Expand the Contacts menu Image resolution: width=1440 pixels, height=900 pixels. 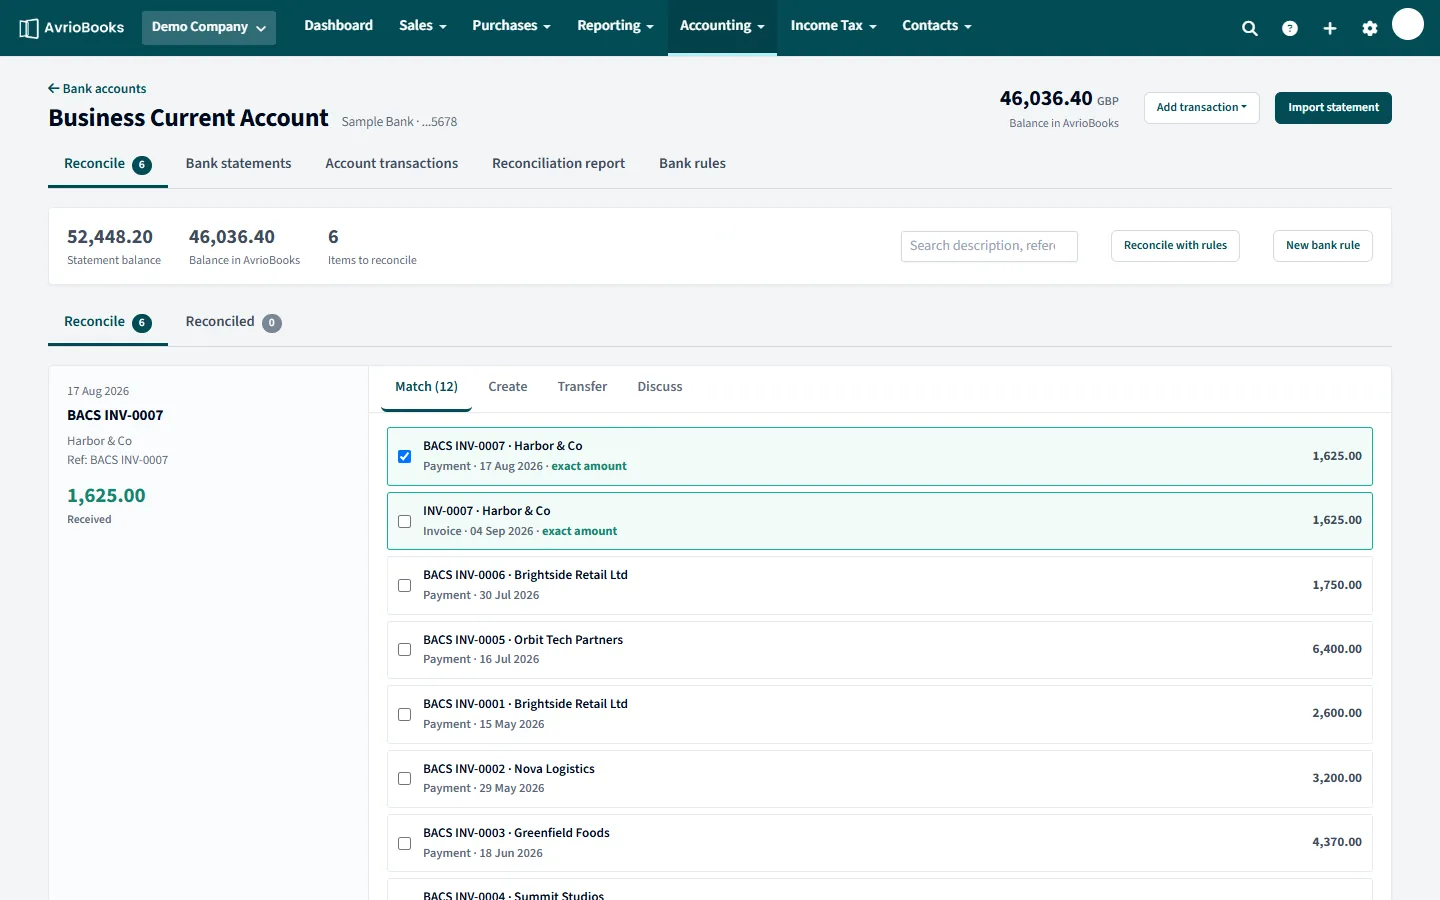pos(937,26)
